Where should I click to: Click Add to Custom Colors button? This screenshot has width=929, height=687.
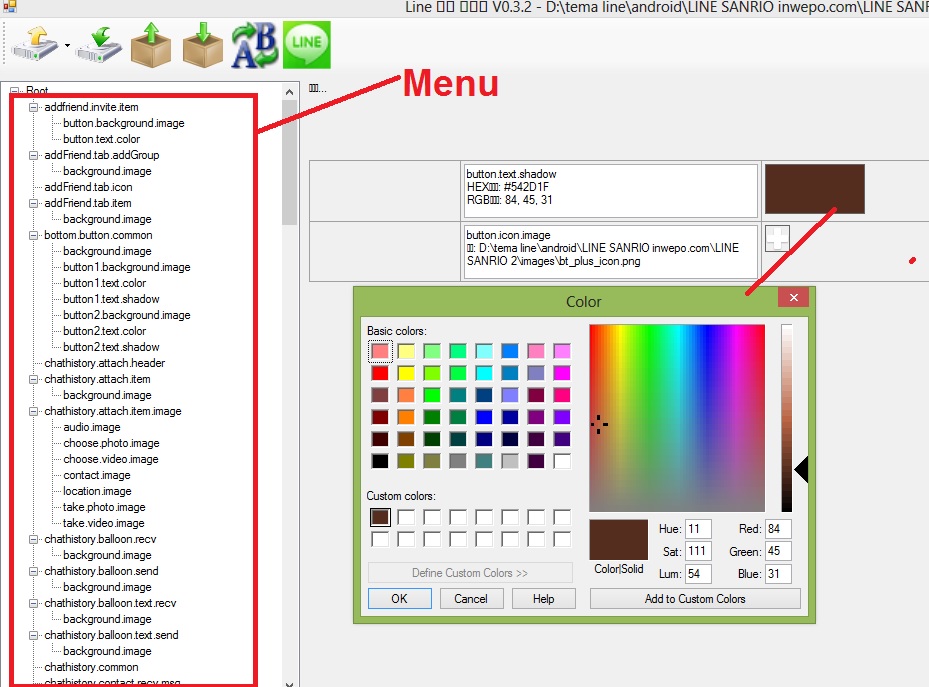tap(695, 598)
